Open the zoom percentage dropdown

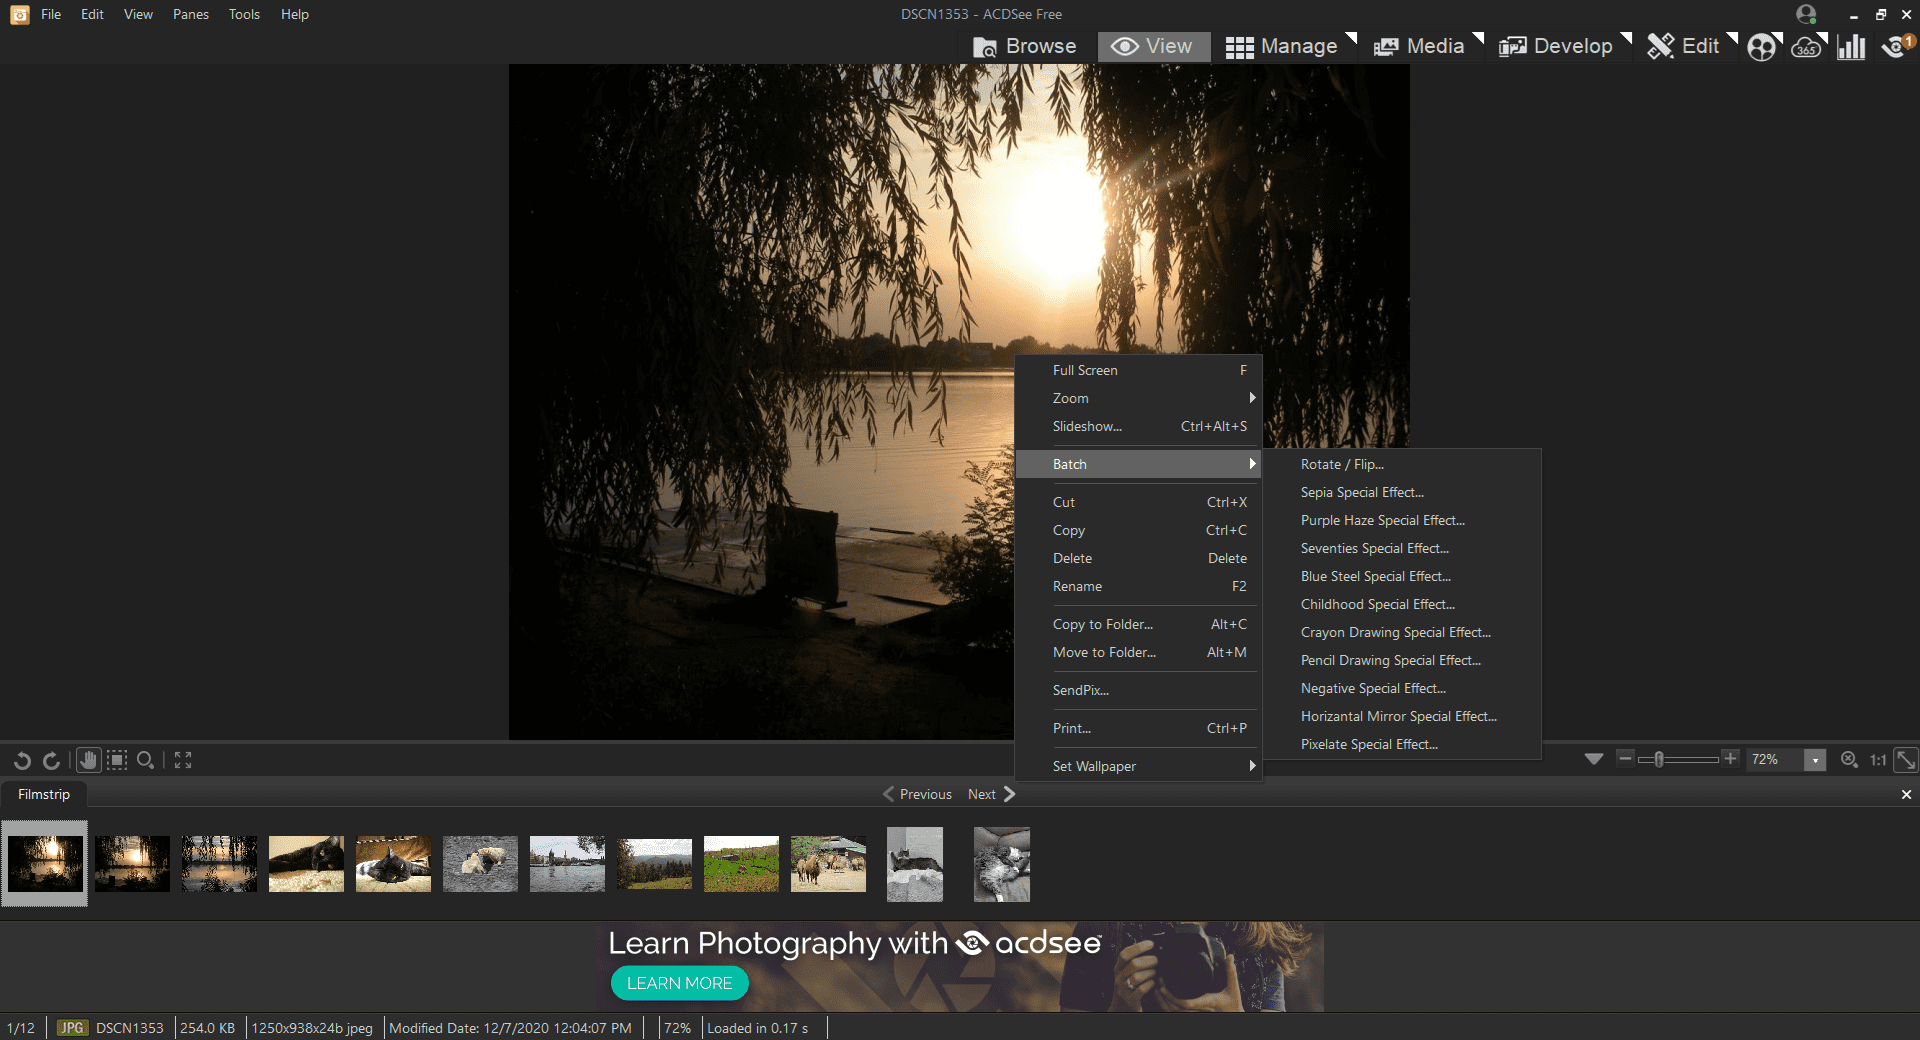tap(1815, 760)
